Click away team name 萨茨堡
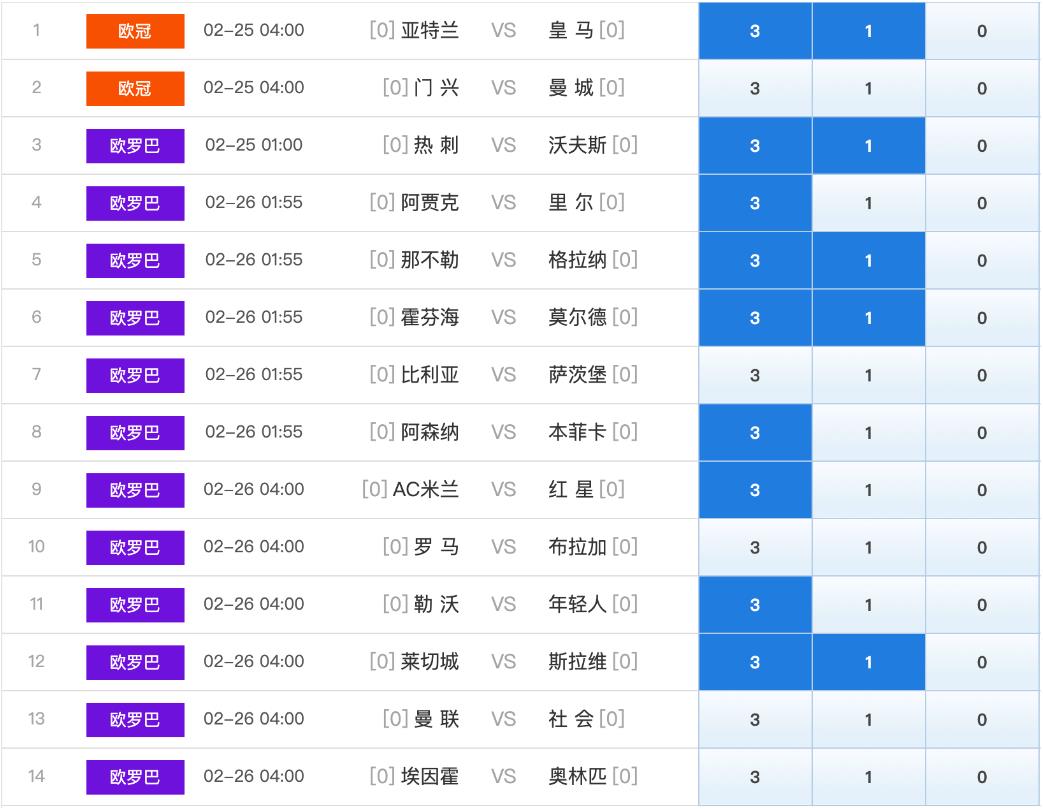 point(577,375)
